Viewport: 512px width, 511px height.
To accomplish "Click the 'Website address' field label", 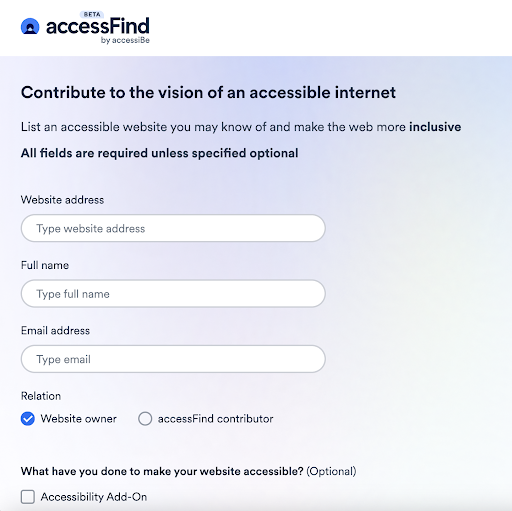I will pos(62,200).
